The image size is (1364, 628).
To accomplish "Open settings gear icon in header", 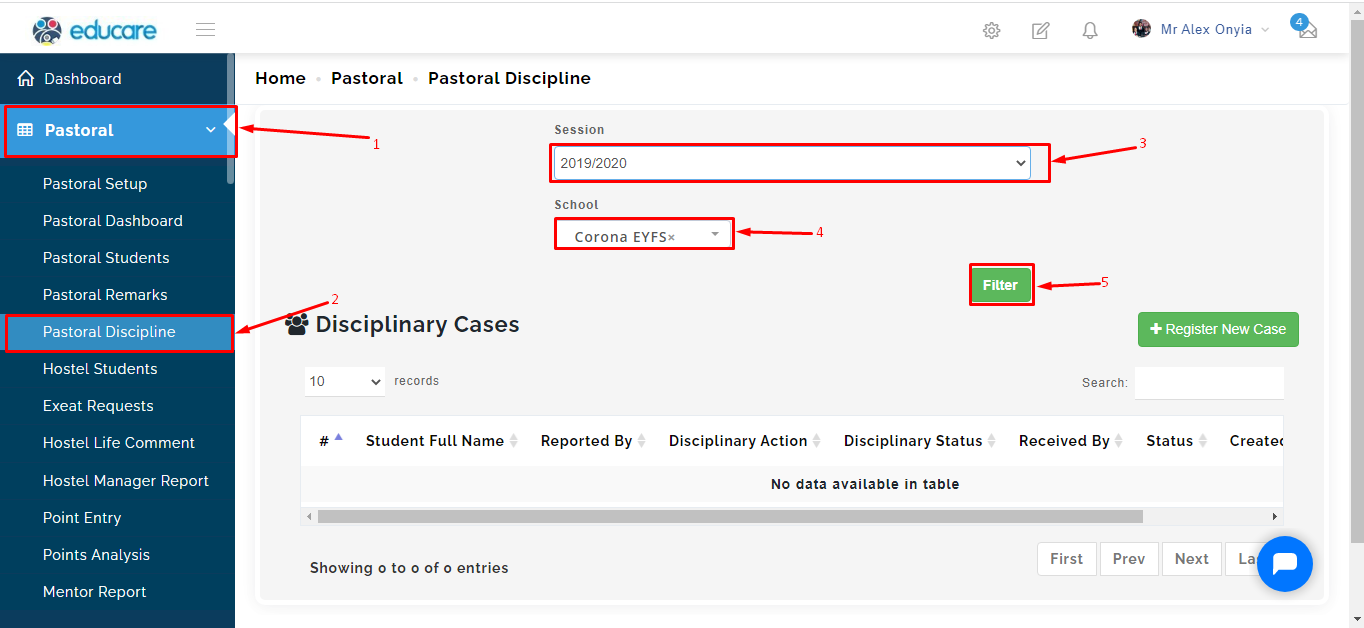I will tap(991, 30).
